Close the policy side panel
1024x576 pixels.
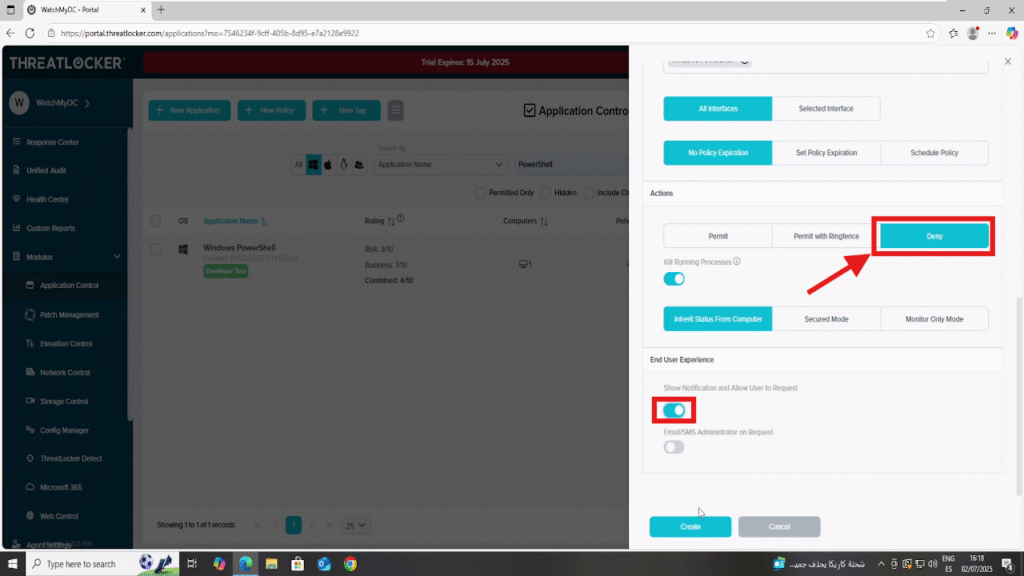click(x=1008, y=61)
